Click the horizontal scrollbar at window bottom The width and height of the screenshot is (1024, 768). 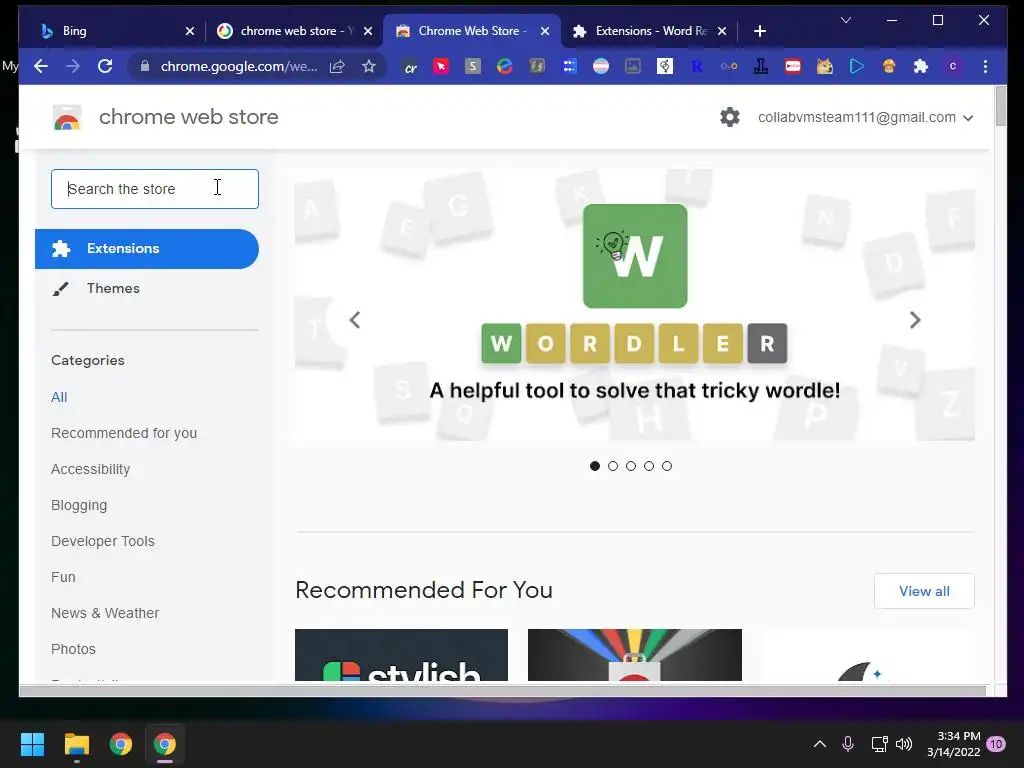click(x=503, y=690)
